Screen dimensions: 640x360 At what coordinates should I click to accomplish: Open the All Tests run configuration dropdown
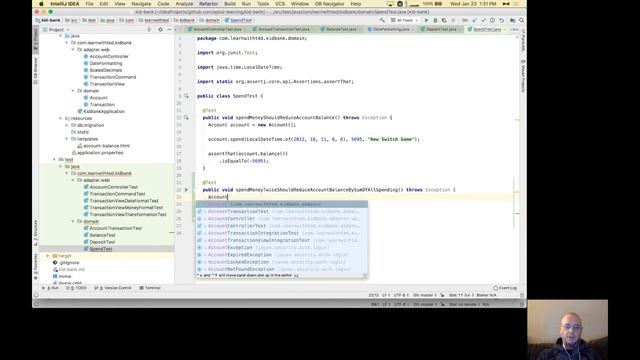[x=404, y=20]
